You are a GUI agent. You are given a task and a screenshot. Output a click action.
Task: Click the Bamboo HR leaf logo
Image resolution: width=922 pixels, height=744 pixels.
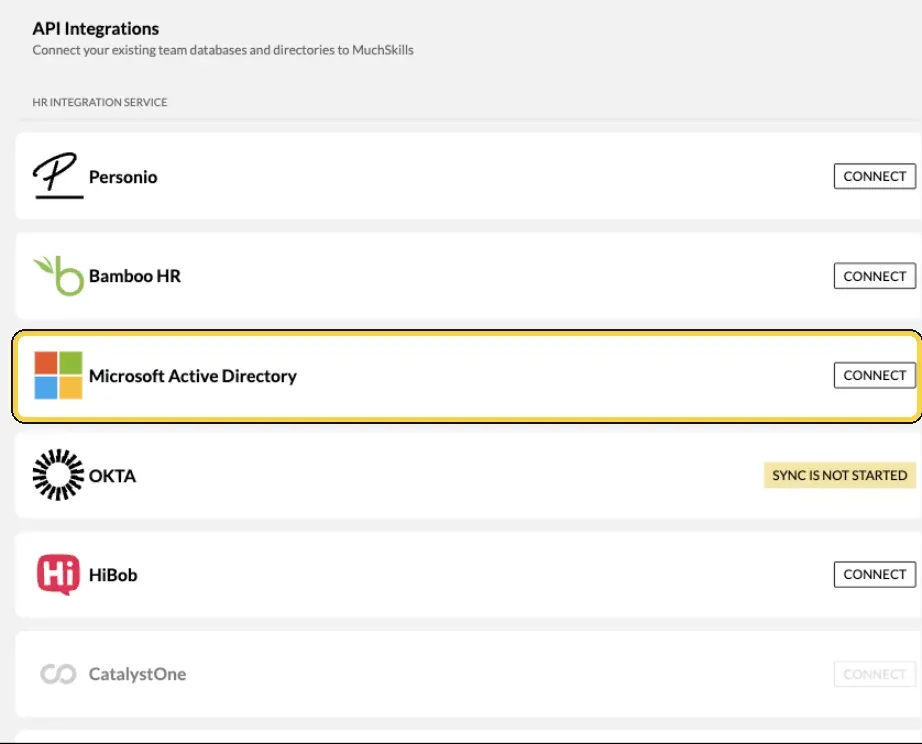click(x=58, y=275)
